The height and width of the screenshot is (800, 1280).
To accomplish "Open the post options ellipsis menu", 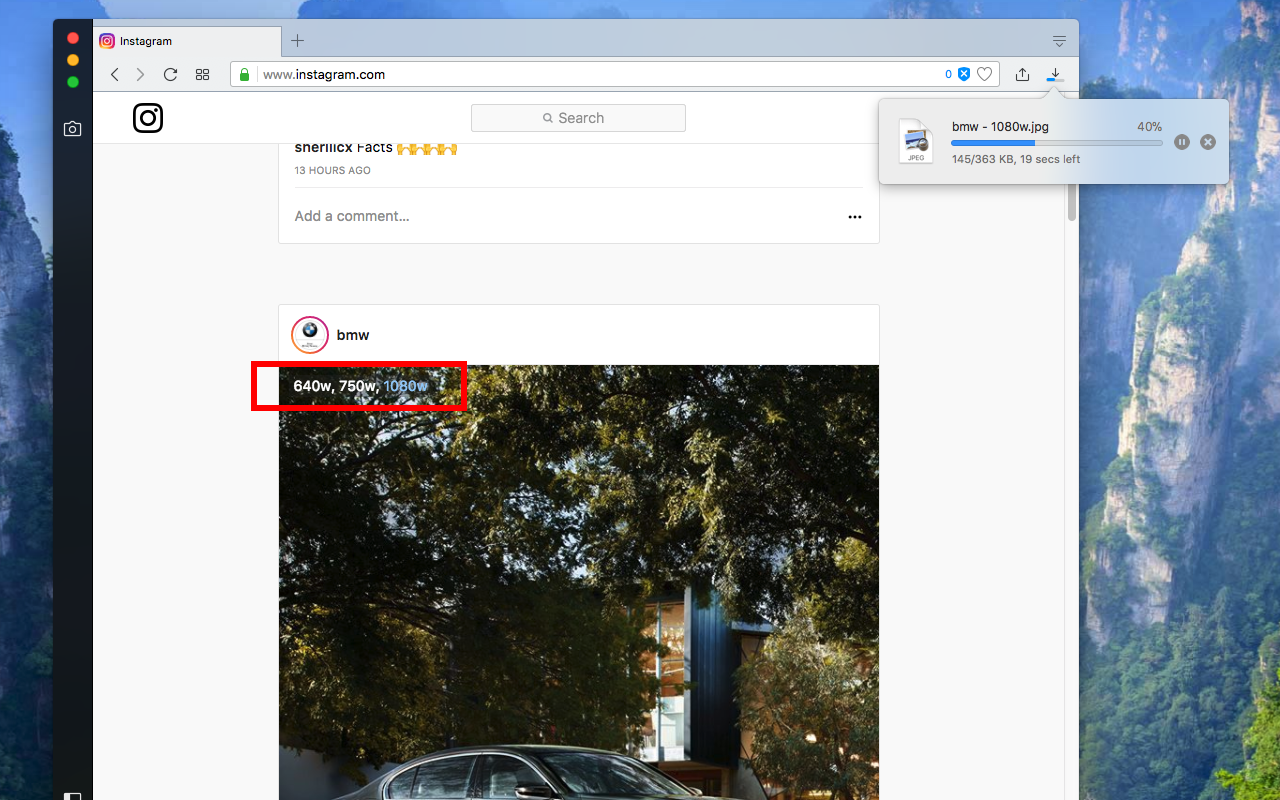I will (x=855, y=217).
